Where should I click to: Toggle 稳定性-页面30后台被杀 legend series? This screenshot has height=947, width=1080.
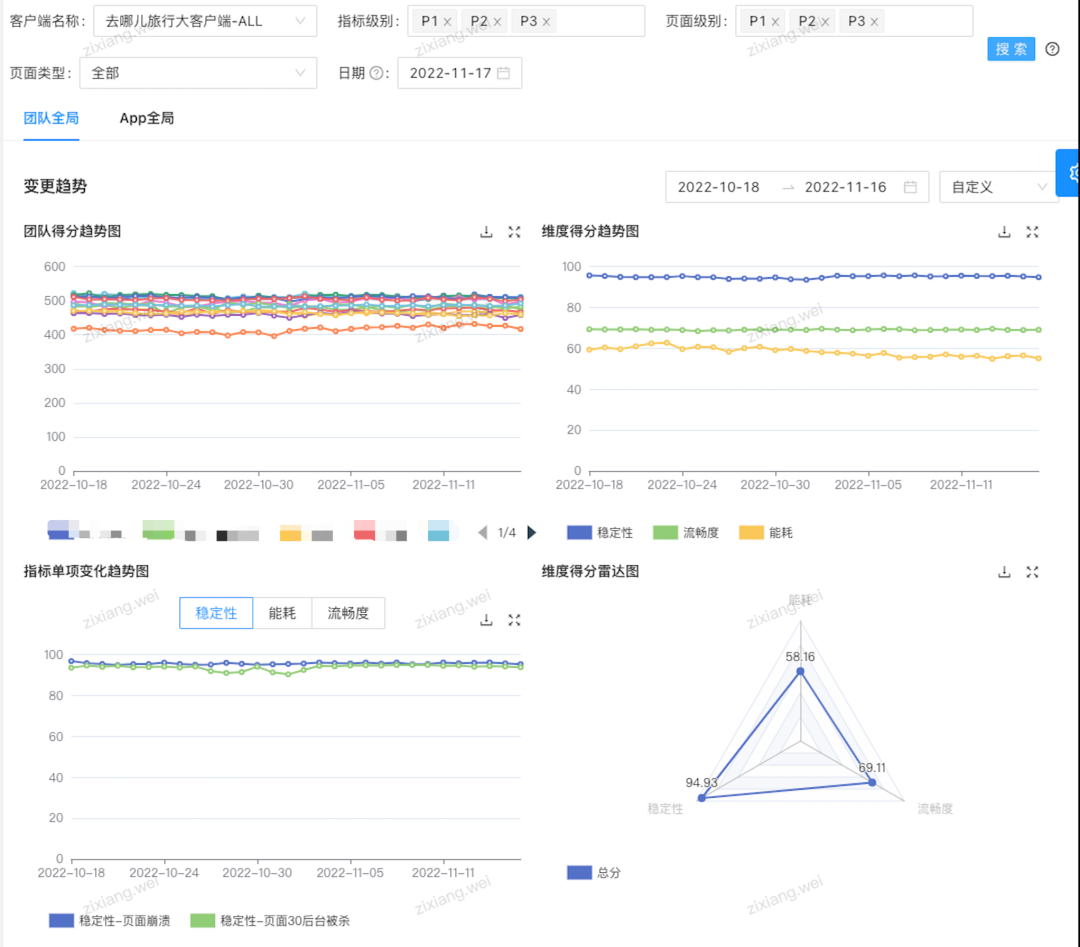[x=270, y=921]
